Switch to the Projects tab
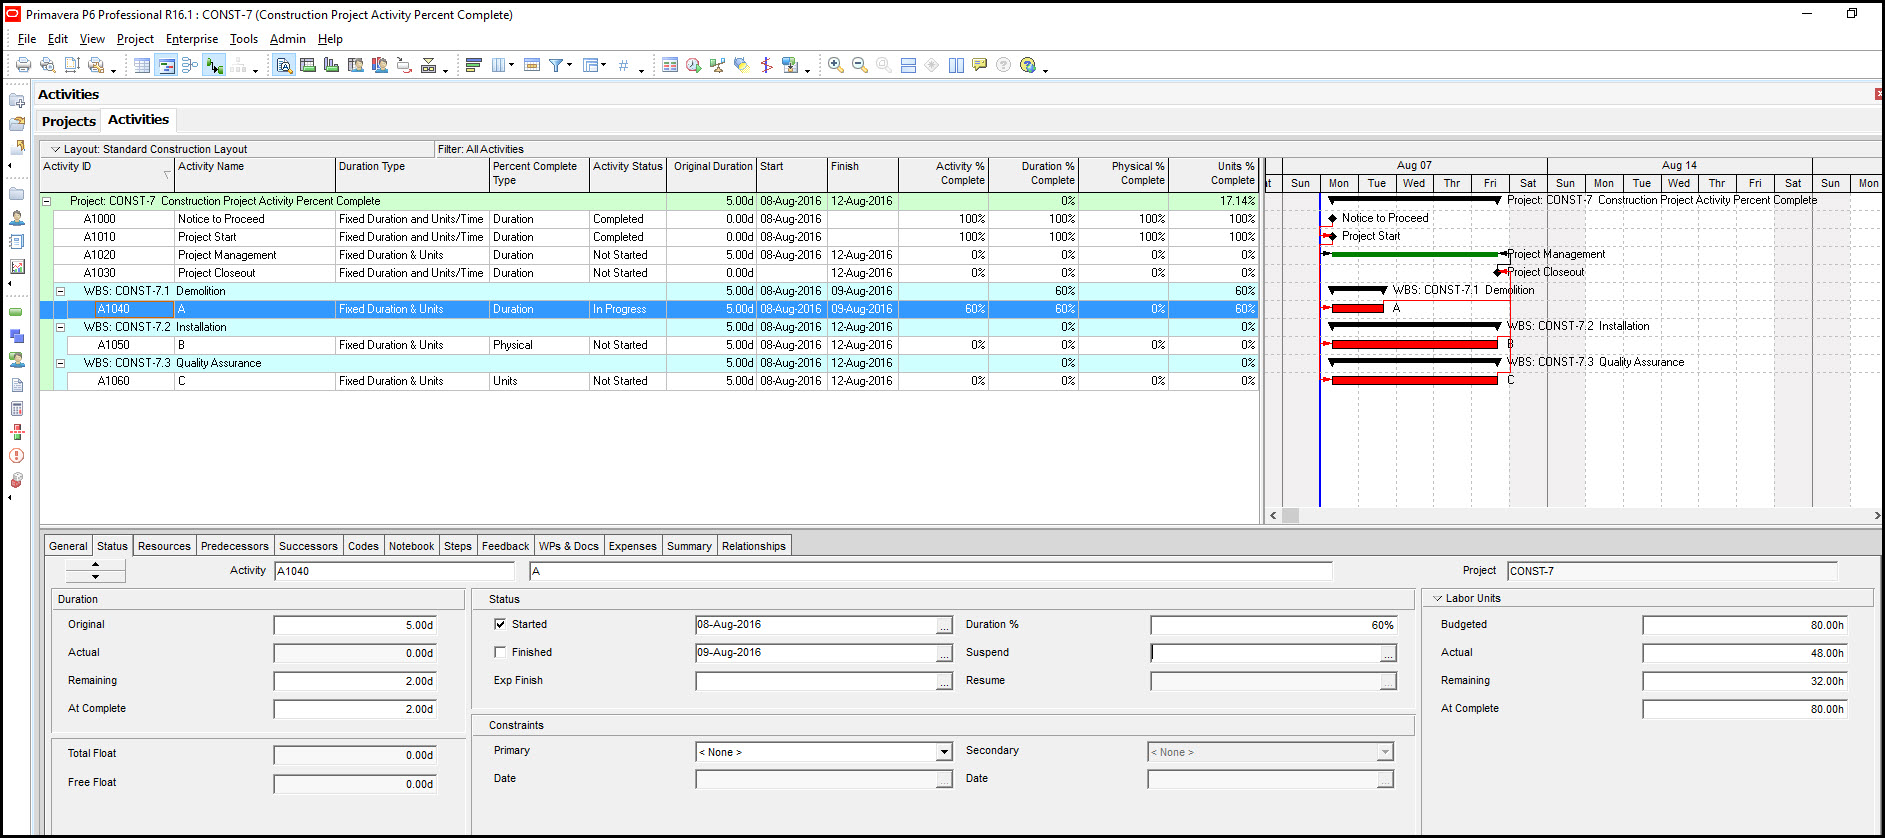The width and height of the screenshot is (1885, 838). click(x=69, y=121)
